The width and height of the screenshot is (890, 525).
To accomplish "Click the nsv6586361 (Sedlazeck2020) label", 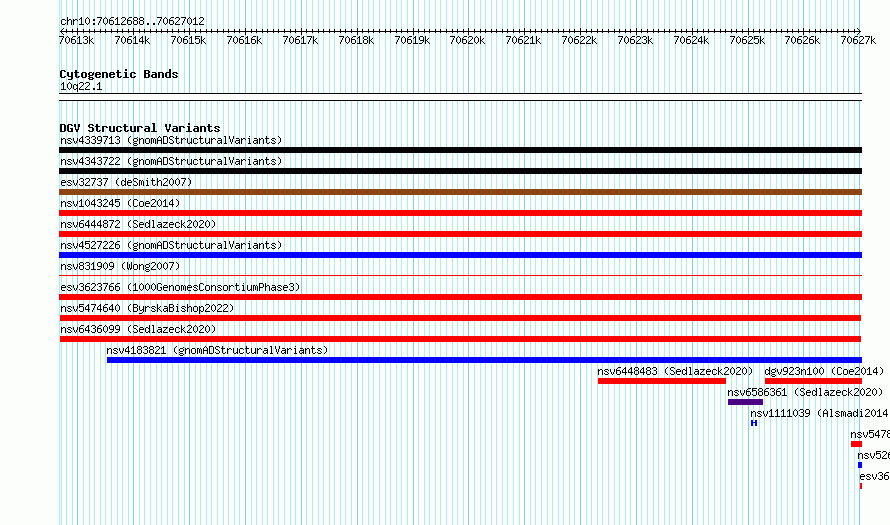I will pyautogui.click(x=805, y=392).
